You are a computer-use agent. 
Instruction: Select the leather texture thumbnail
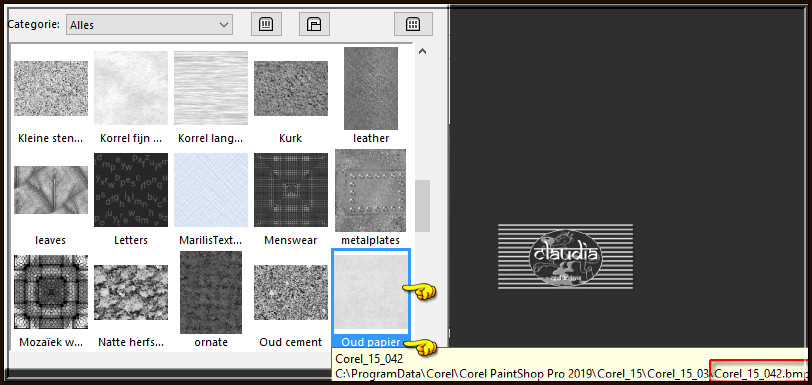click(371, 88)
